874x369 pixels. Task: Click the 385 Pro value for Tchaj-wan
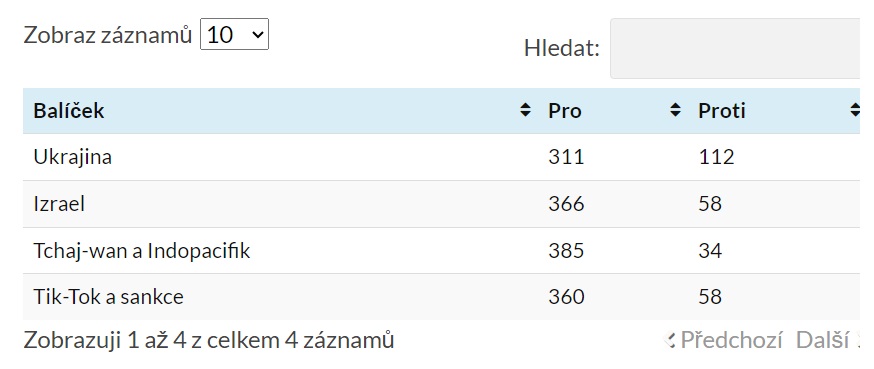566,251
